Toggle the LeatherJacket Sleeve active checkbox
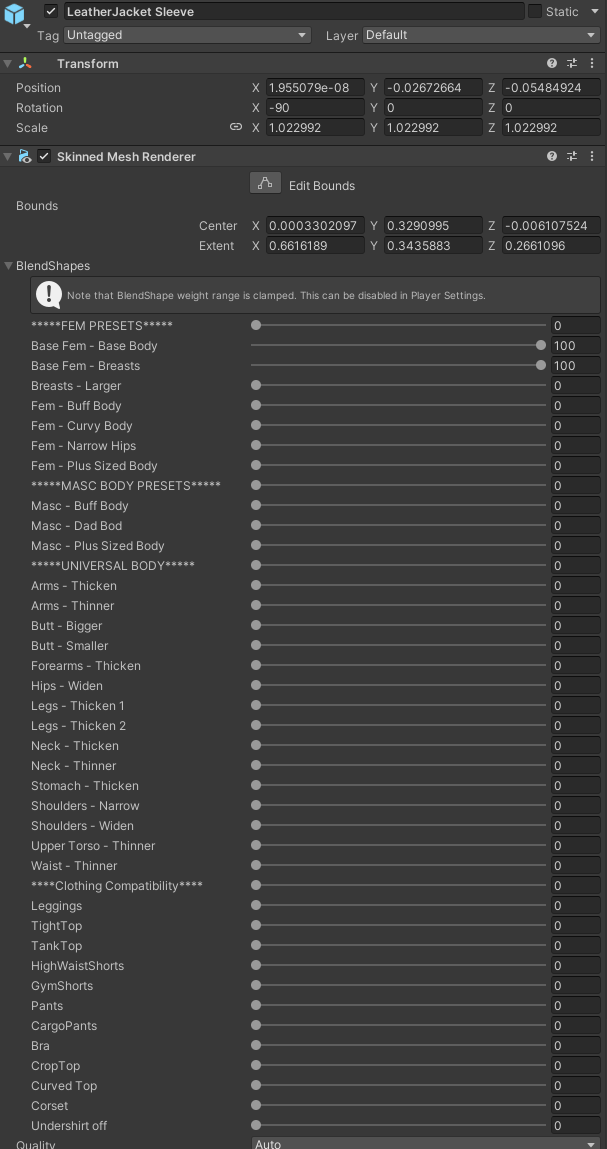Image resolution: width=607 pixels, height=1149 pixels. pyautogui.click(x=51, y=11)
